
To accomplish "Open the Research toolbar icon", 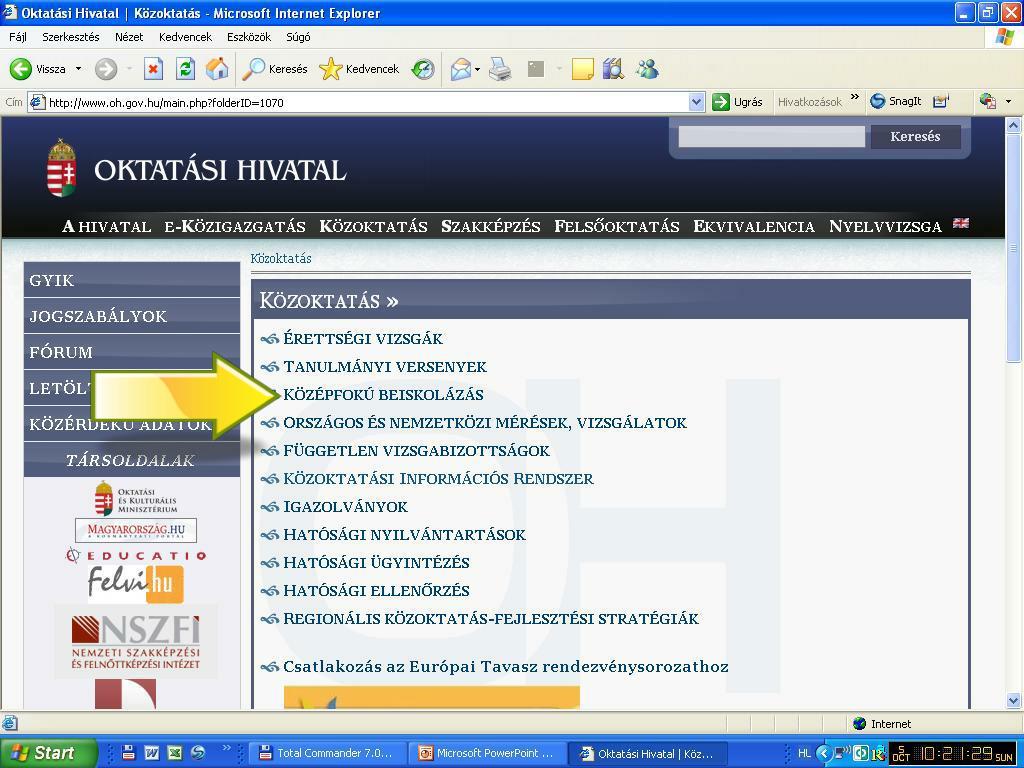I will point(613,69).
